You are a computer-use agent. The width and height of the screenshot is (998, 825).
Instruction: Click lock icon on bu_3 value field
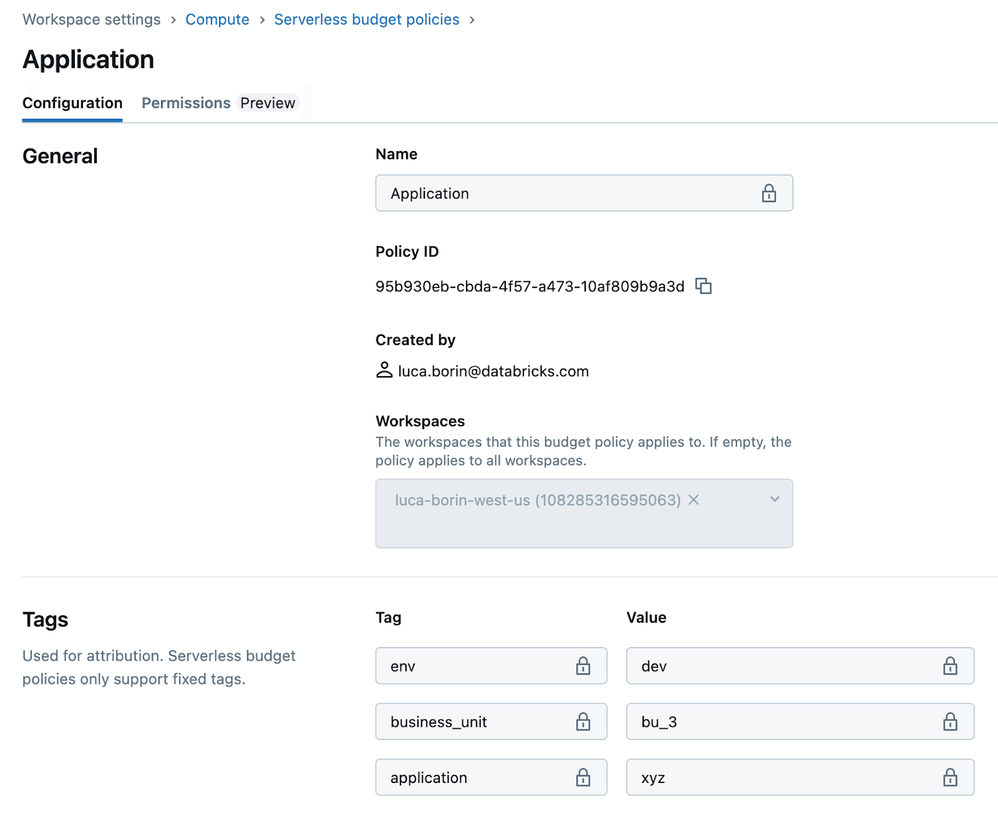click(x=950, y=722)
